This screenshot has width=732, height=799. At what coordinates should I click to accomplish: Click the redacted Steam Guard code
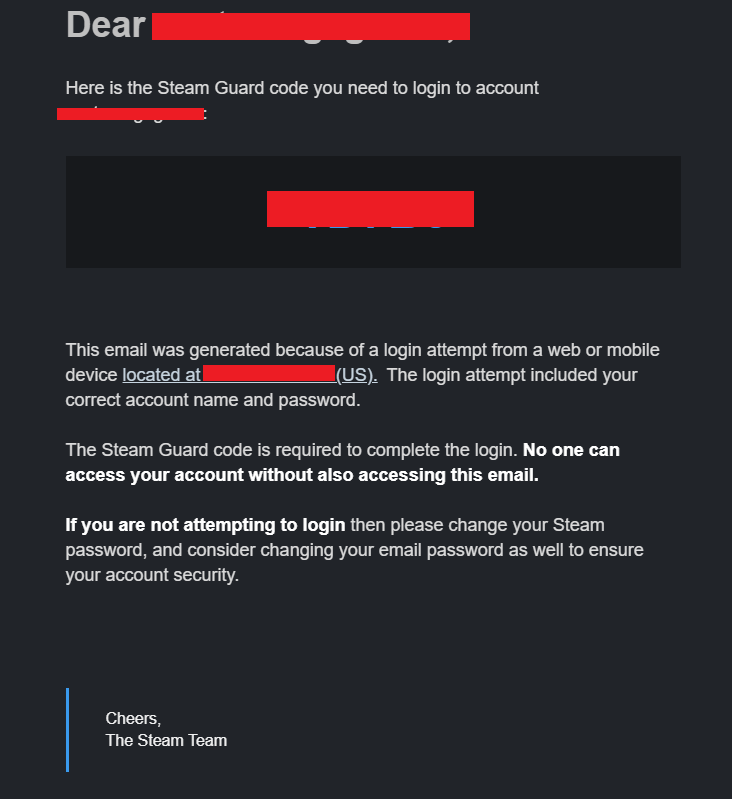(370, 209)
